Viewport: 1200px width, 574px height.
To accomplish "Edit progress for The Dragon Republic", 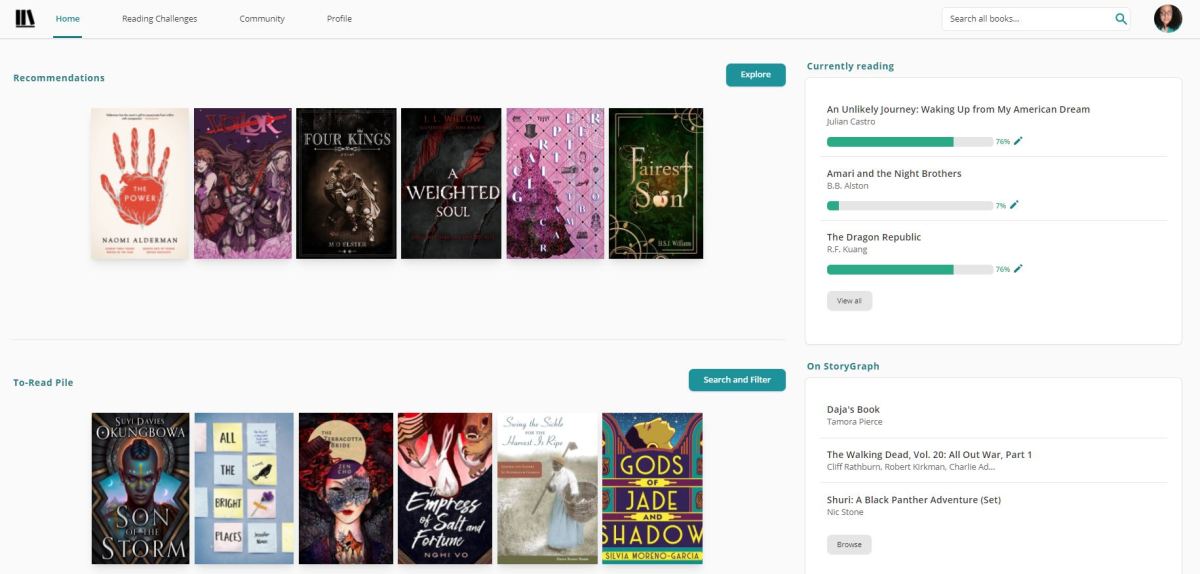I will (x=1018, y=269).
